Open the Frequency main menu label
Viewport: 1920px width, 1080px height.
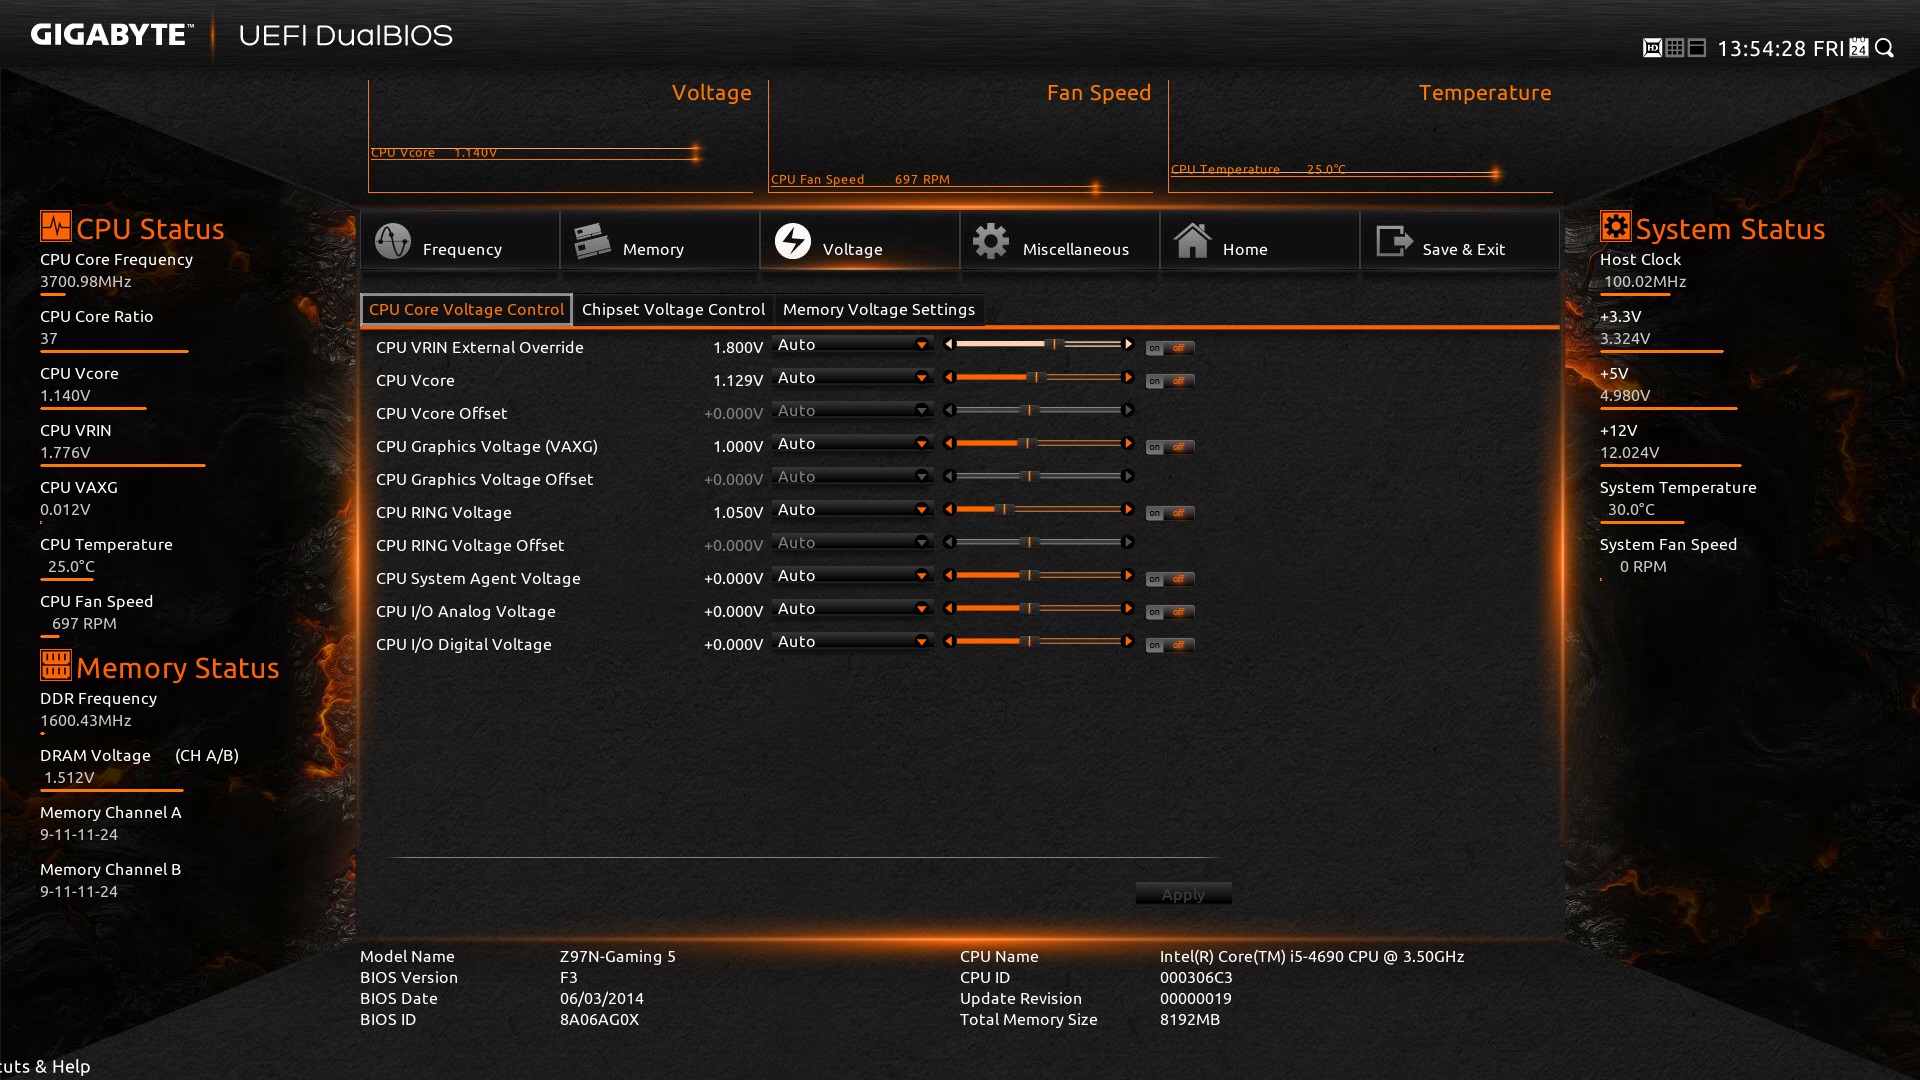tap(462, 249)
